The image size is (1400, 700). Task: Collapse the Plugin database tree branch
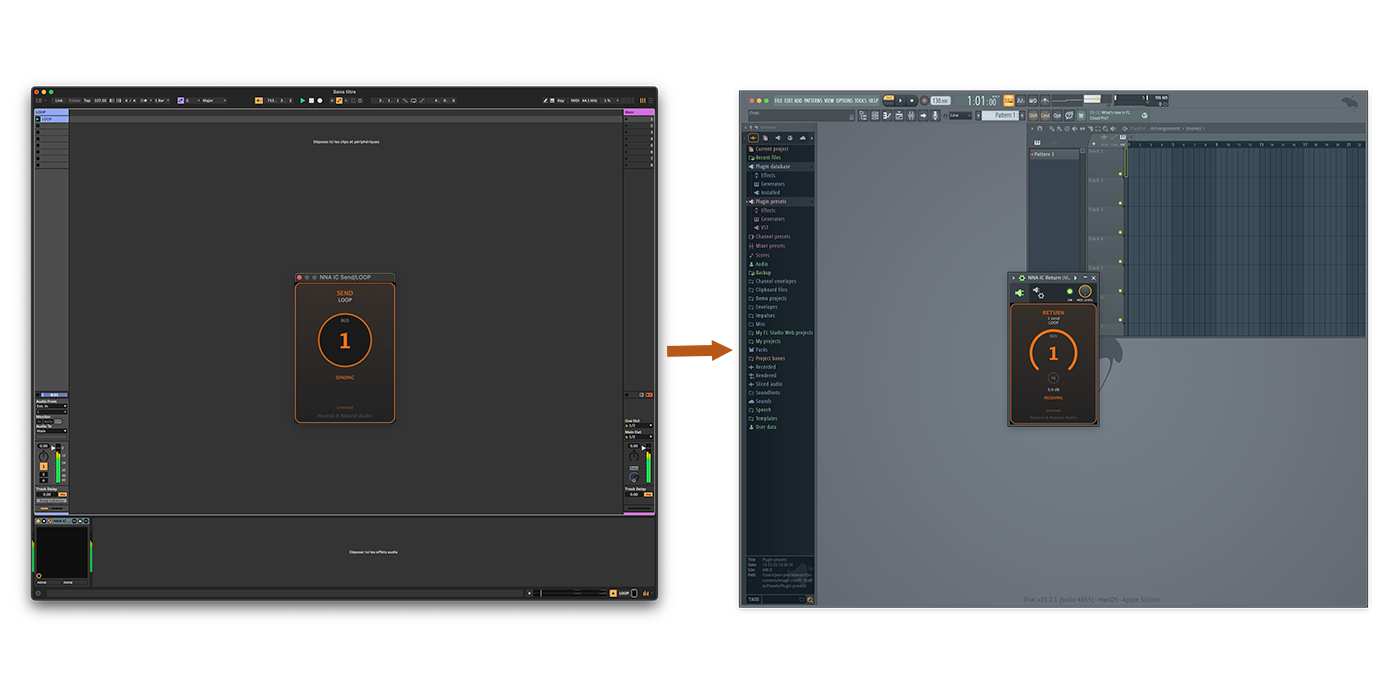[748, 166]
